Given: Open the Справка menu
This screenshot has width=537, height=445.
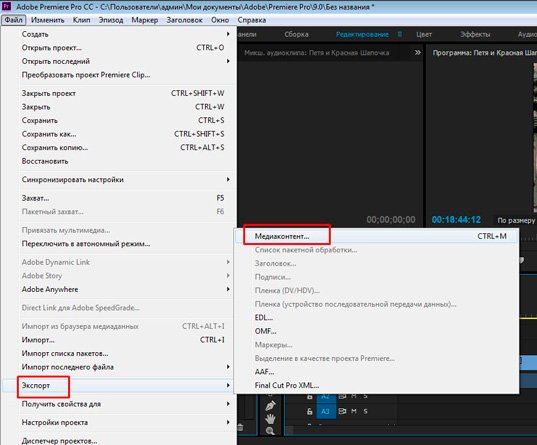Looking at the screenshot, I should 252,20.
